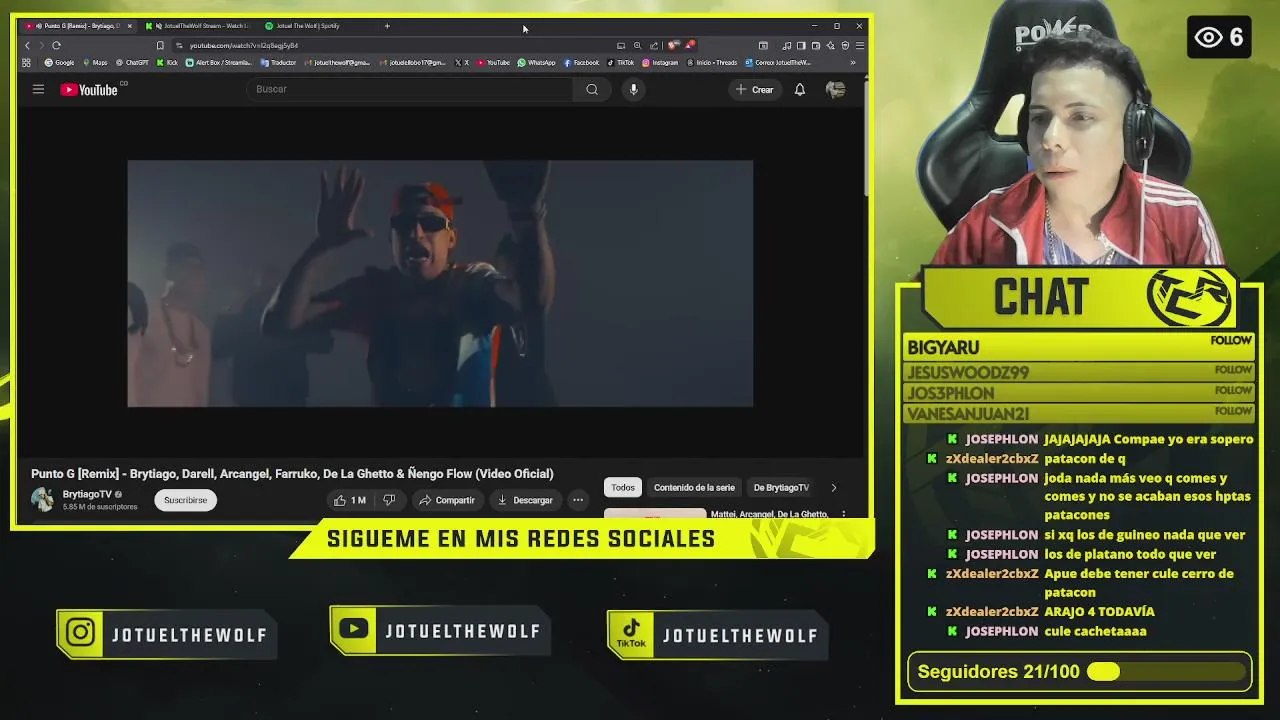
Task: Go back with the browser back arrow
Action: 27,45
